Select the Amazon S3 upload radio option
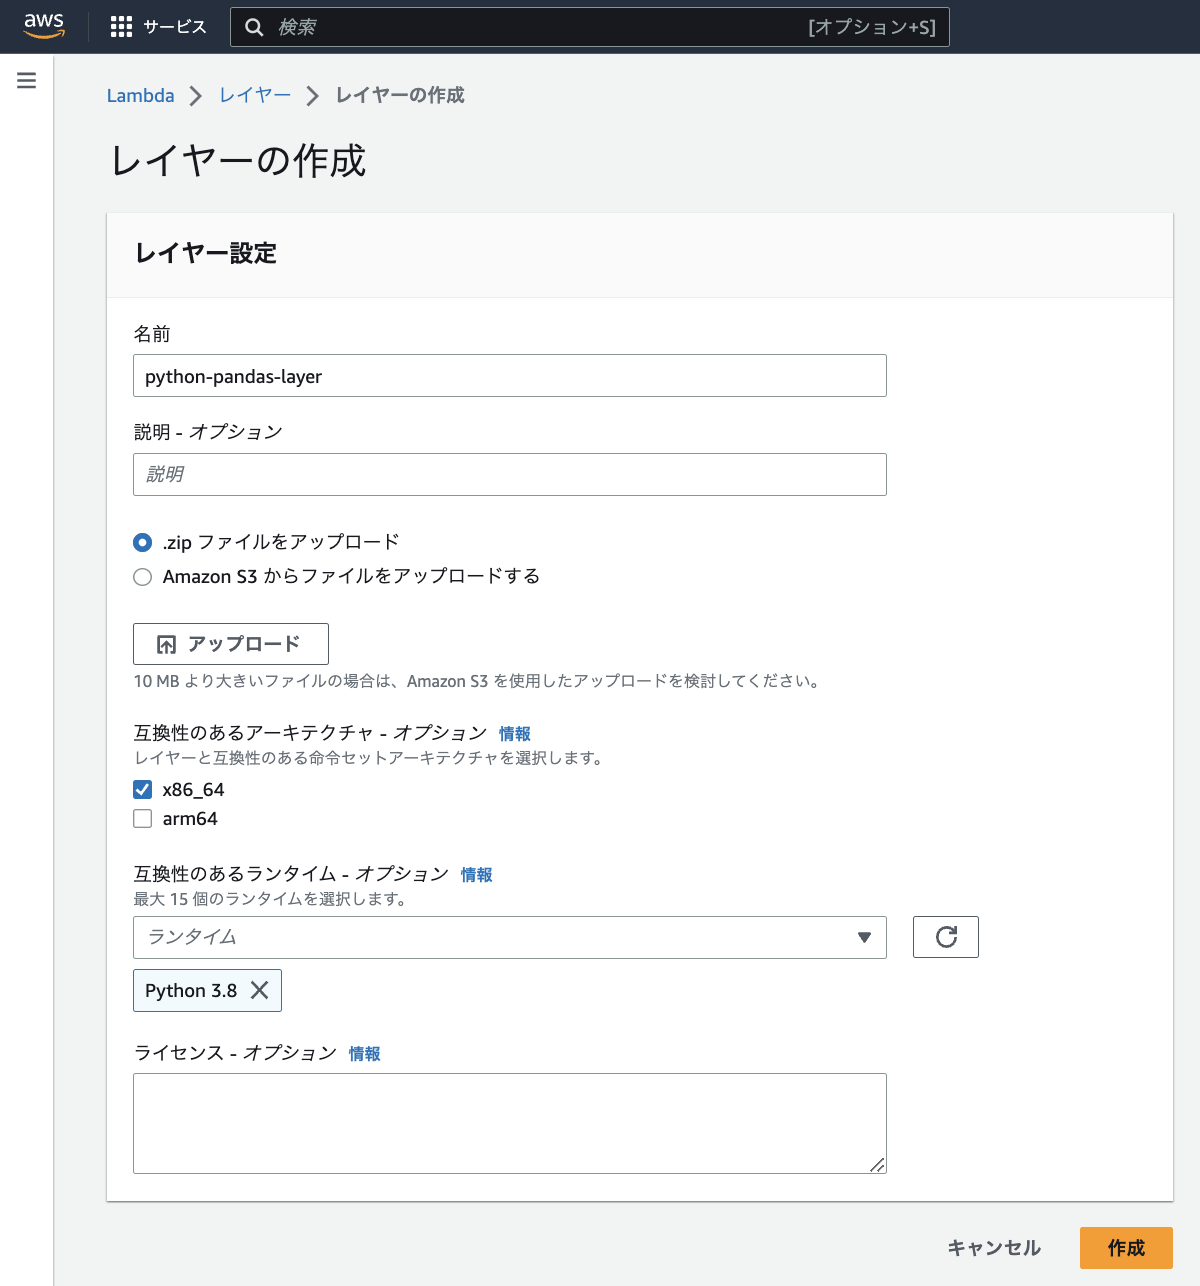This screenshot has height=1286, width=1200. [142, 577]
